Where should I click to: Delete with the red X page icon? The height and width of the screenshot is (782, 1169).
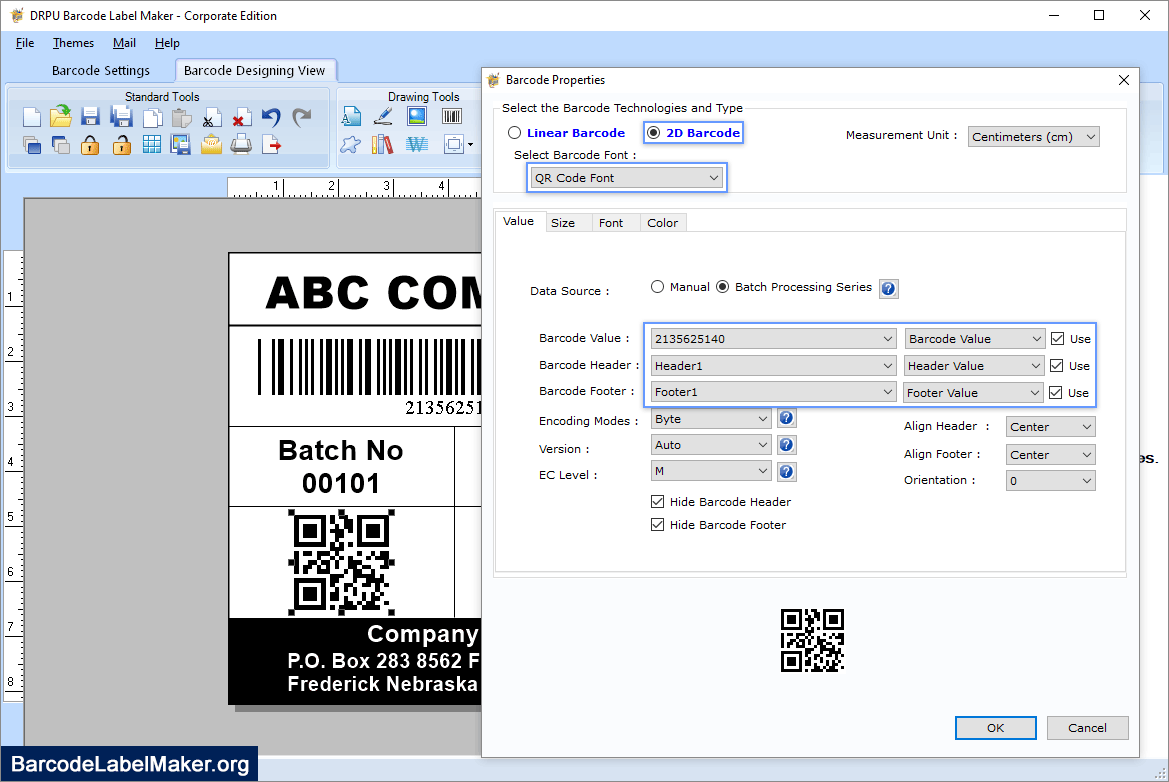click(241, 118)
